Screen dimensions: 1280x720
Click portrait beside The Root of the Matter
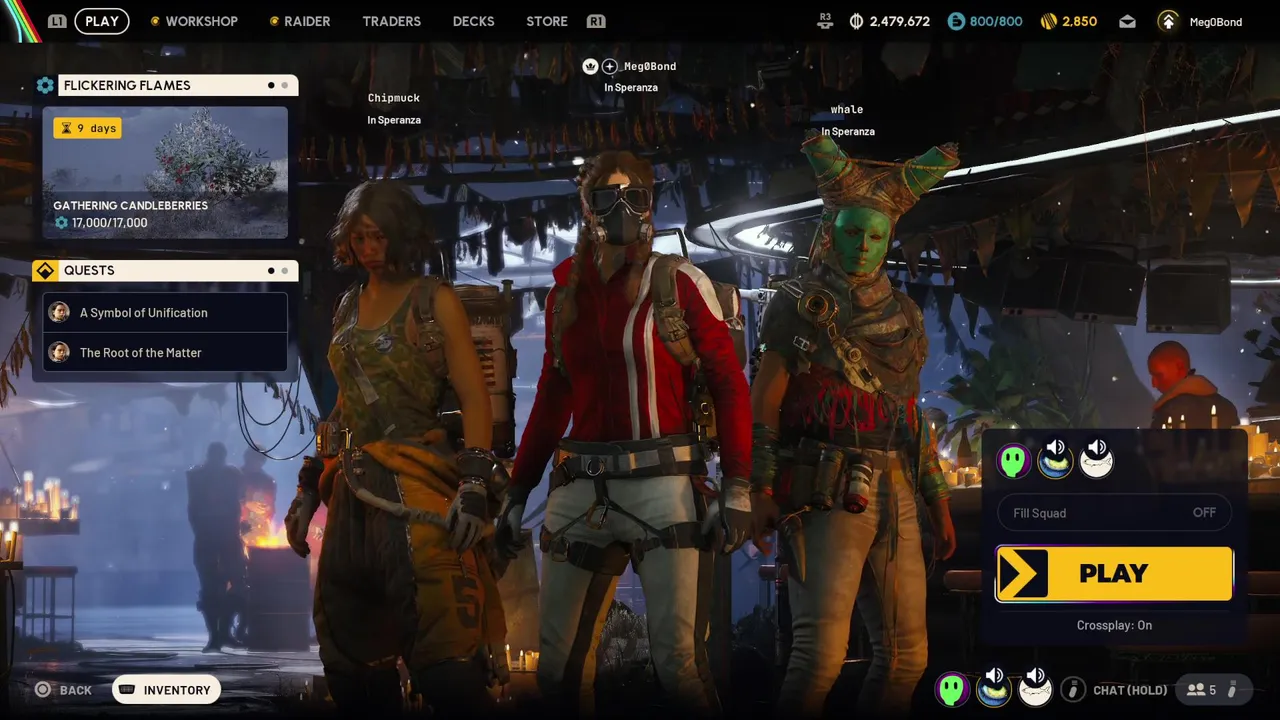tap(60, 353)
